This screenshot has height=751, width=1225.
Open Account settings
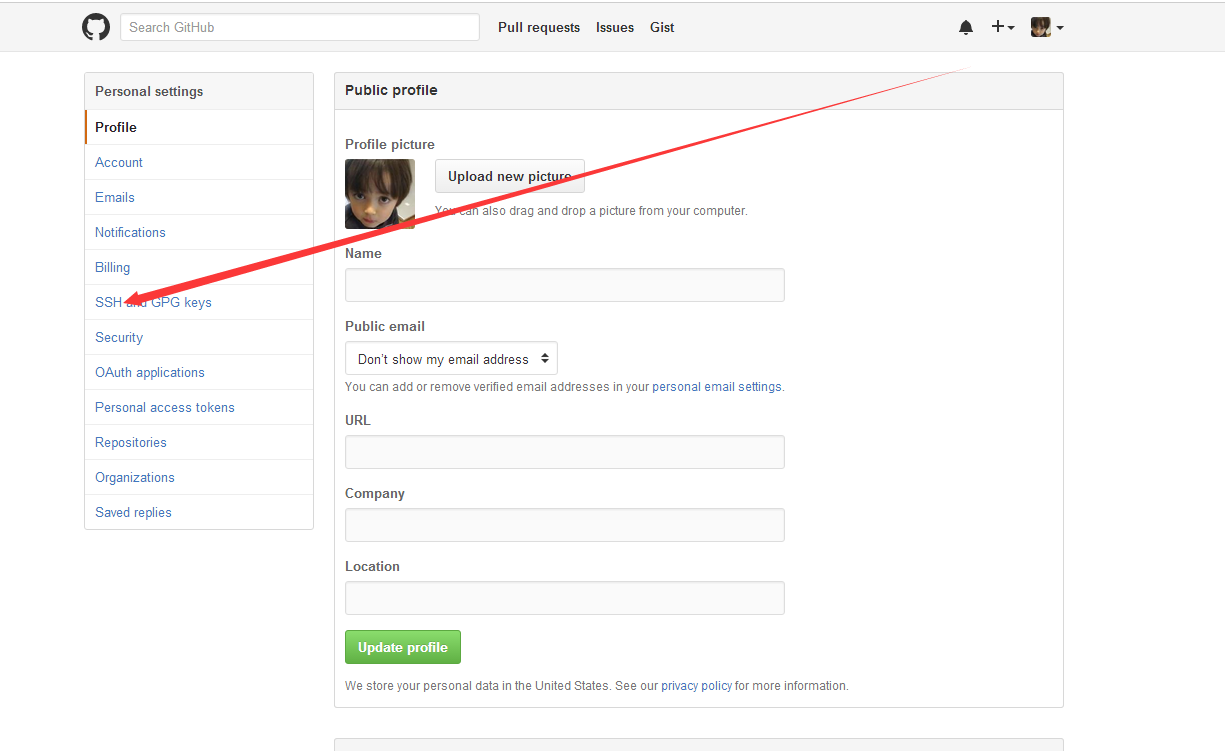199,162
